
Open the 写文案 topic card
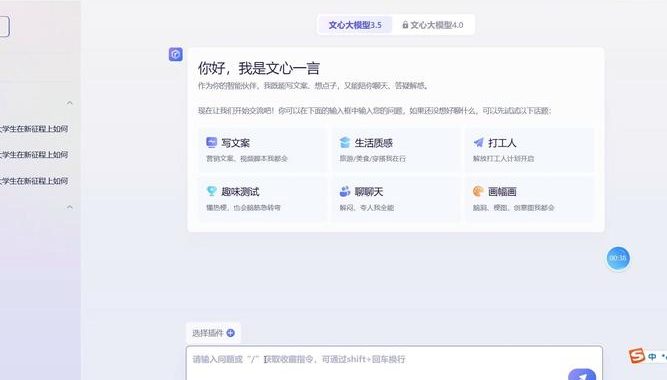(x=263, y=150)
